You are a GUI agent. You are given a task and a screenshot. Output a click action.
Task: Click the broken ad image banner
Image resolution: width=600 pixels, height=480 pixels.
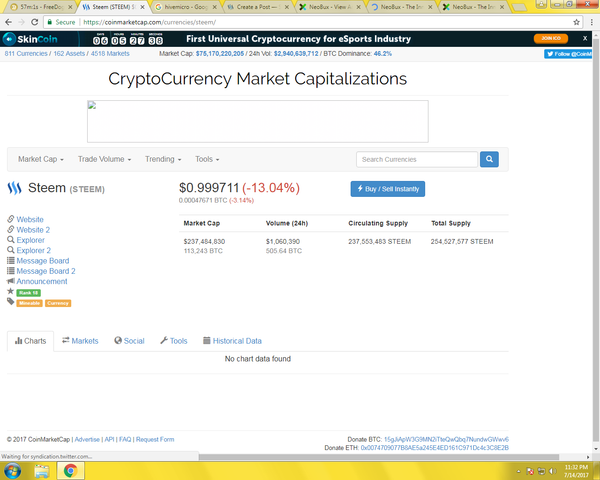click(x=258, y=121)
